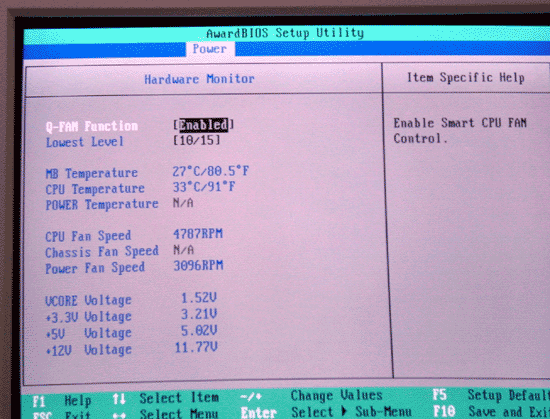This screenshot has width=550, height=419.
Task: Click the 4787RPM fan speed value
Action: 198,234
